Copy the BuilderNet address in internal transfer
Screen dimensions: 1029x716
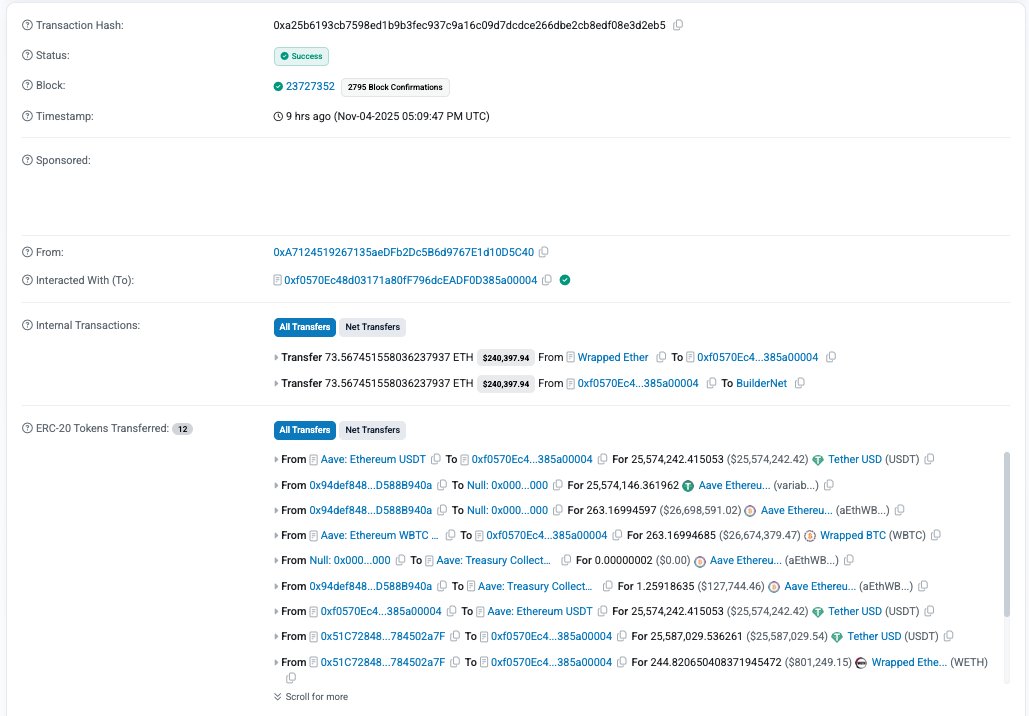(799, 383)
